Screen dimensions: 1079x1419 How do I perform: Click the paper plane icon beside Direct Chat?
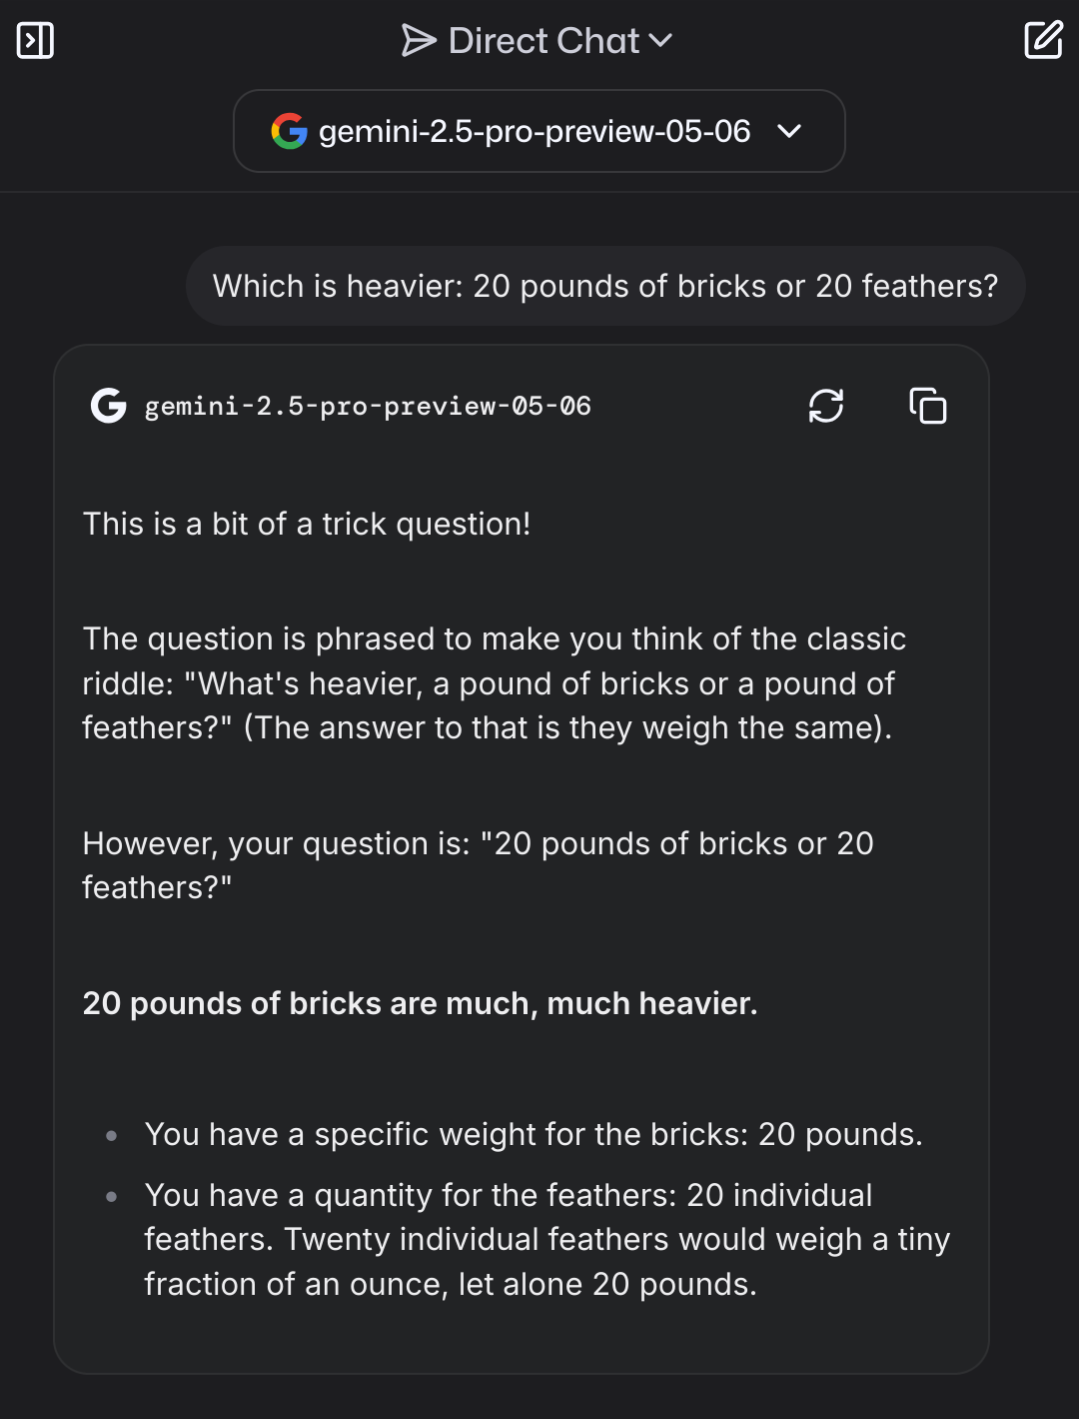point(419,41)
